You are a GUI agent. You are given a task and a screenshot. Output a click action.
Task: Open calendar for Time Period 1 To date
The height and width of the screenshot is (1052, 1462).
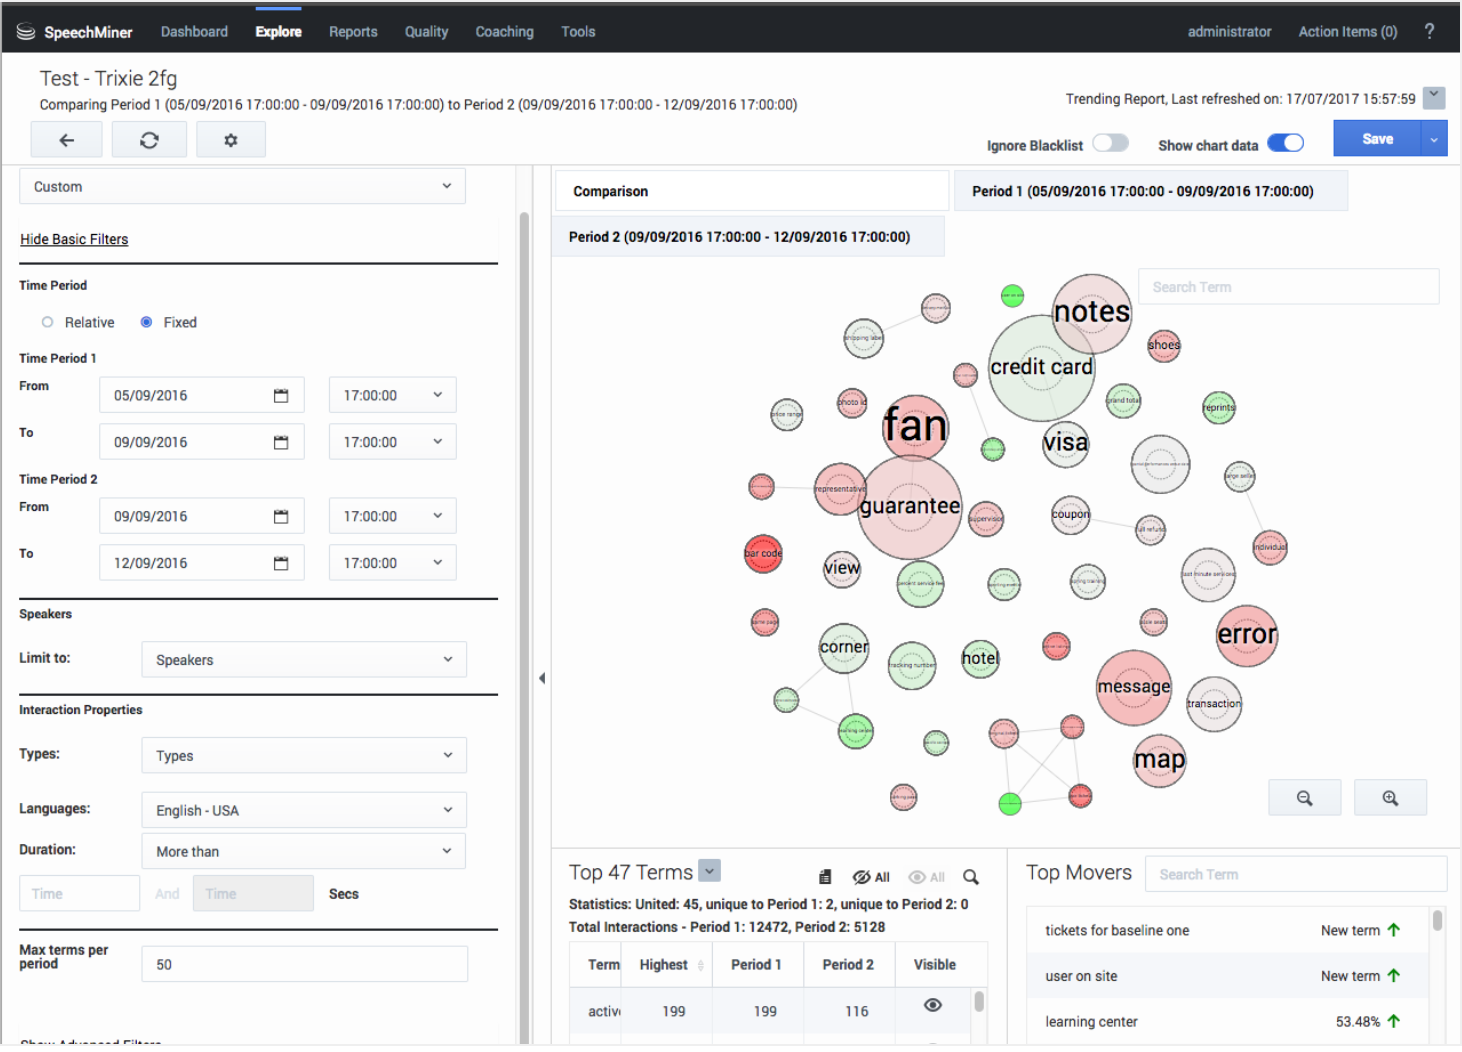(x=281, y=442)
